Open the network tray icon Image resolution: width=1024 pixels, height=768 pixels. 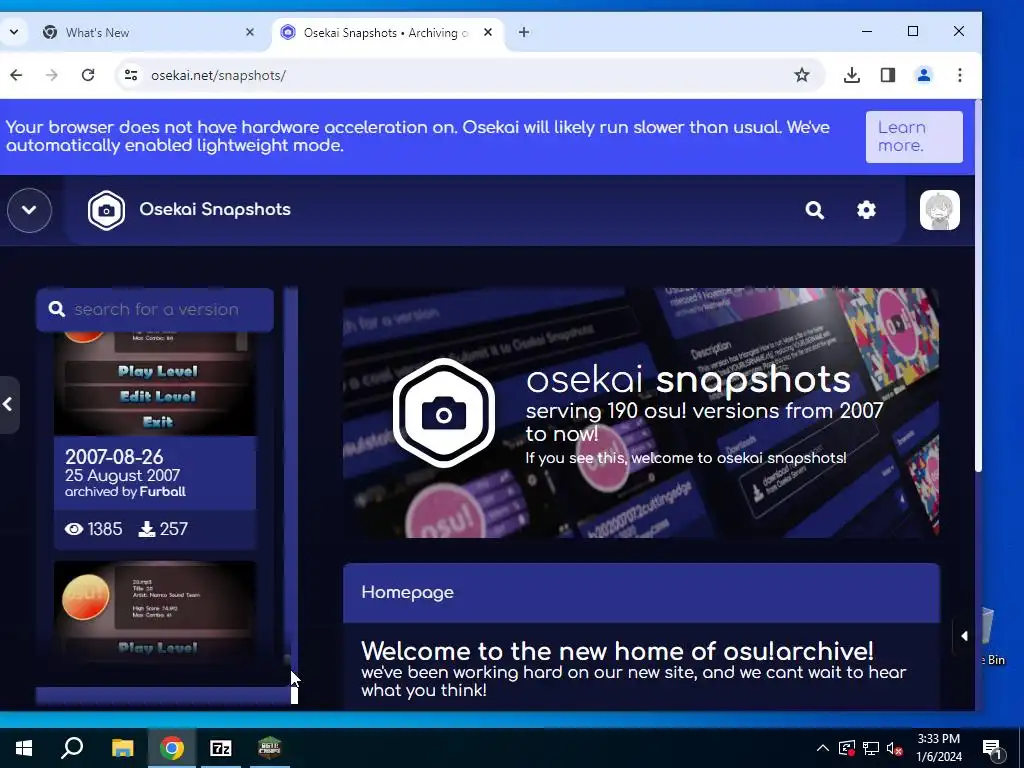pos(871,748)
